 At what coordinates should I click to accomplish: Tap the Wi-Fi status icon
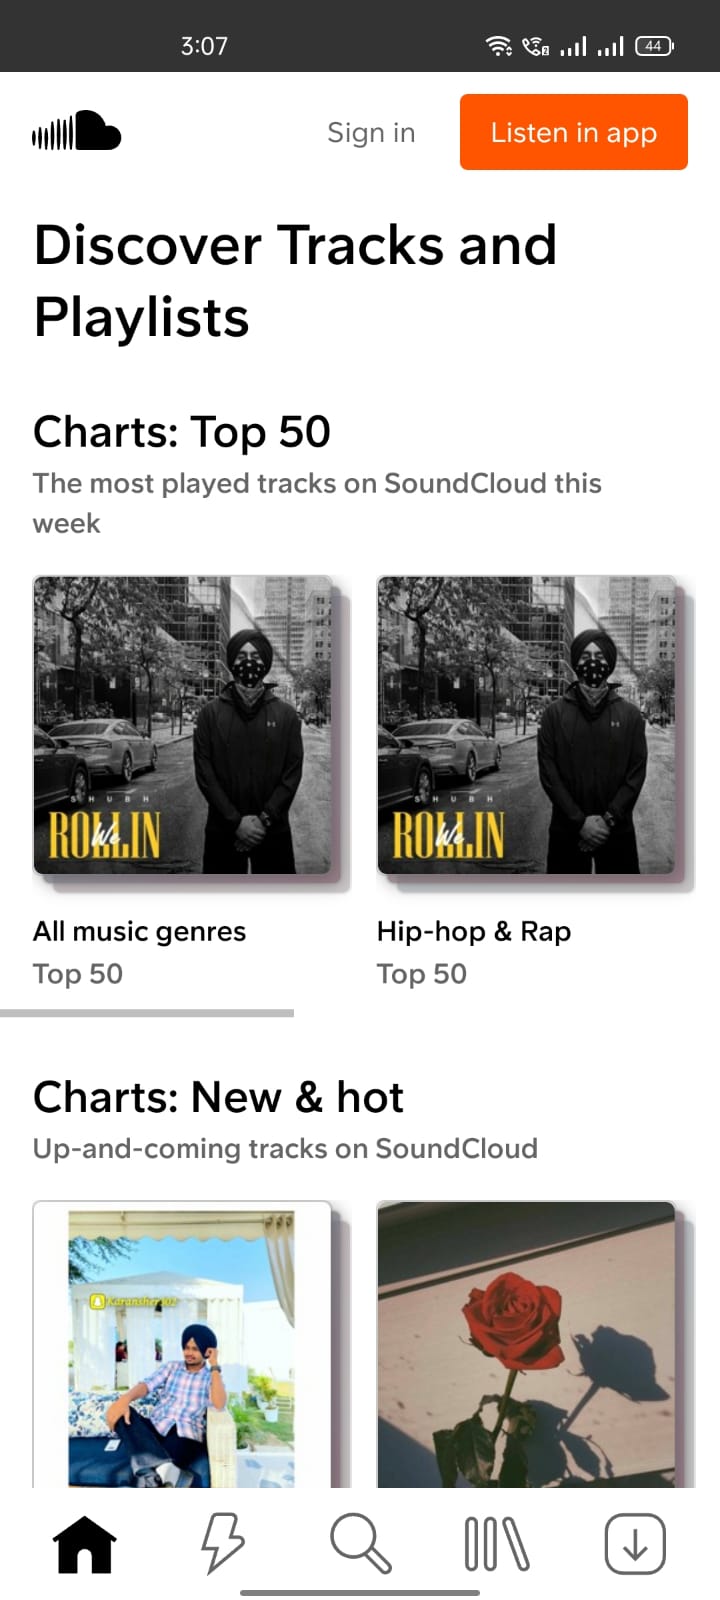497,46
